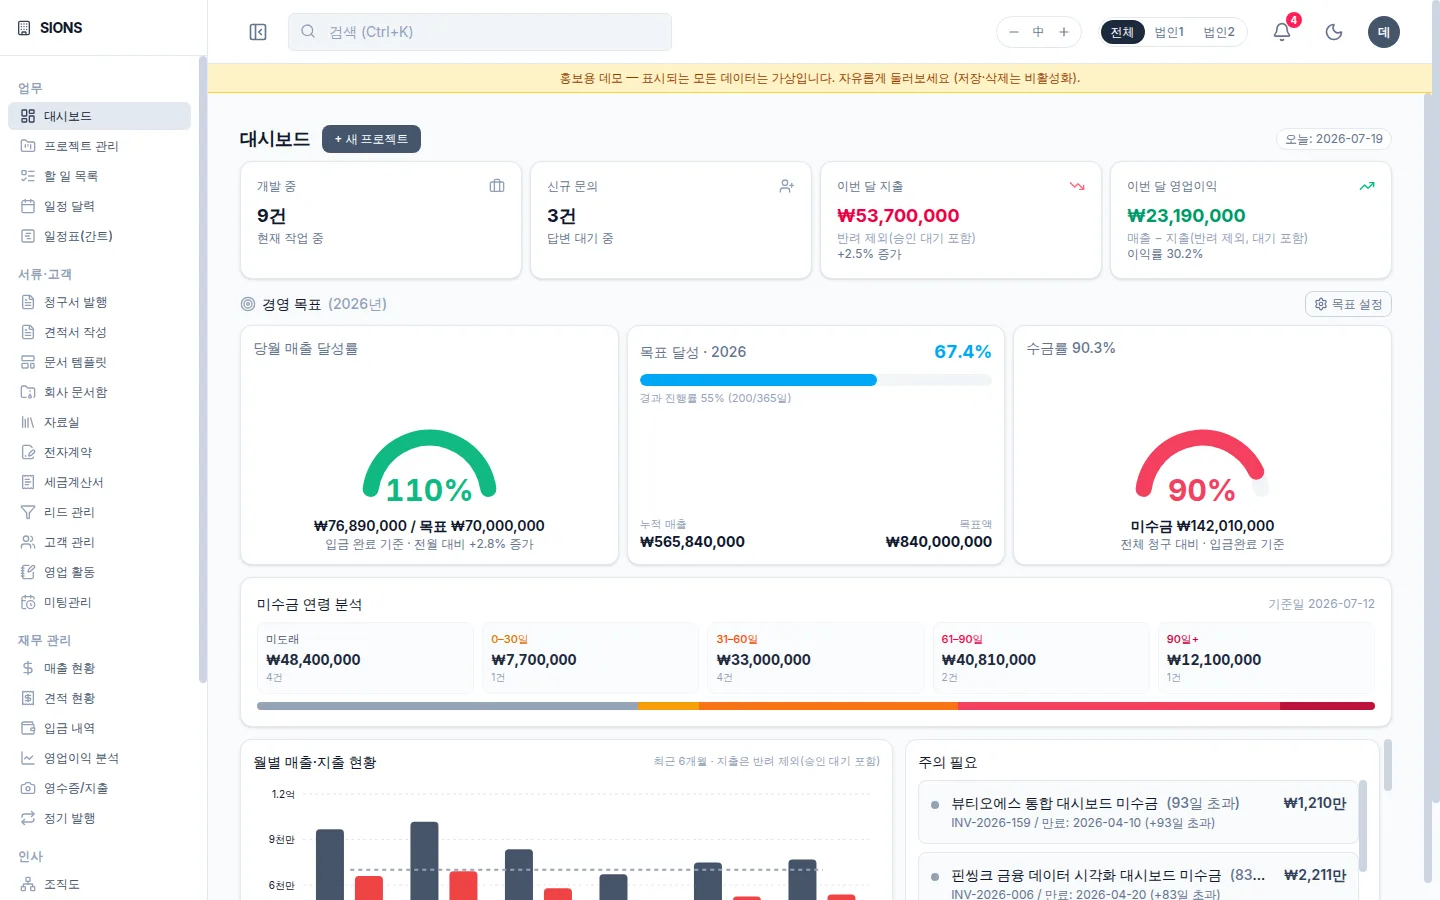This screenshot has height=900, width=1440.
Task: Click ₩840,000,000 target amount
Action: (939, 542)
